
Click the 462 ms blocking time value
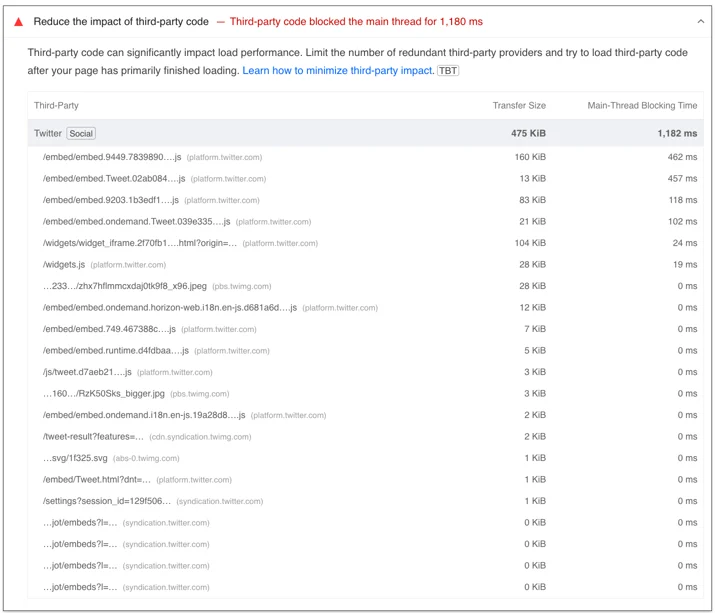(x=682, y=157)
